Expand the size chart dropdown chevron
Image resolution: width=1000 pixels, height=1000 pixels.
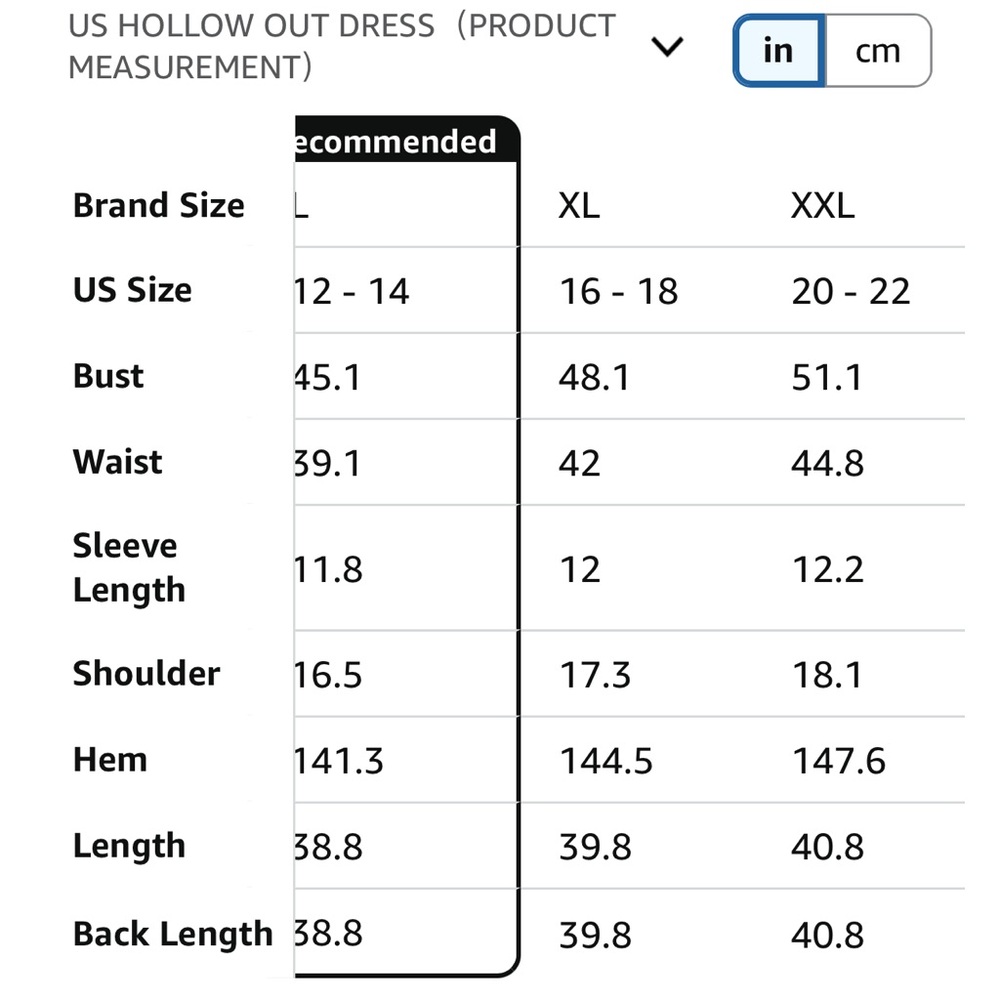tap(667, 47)
